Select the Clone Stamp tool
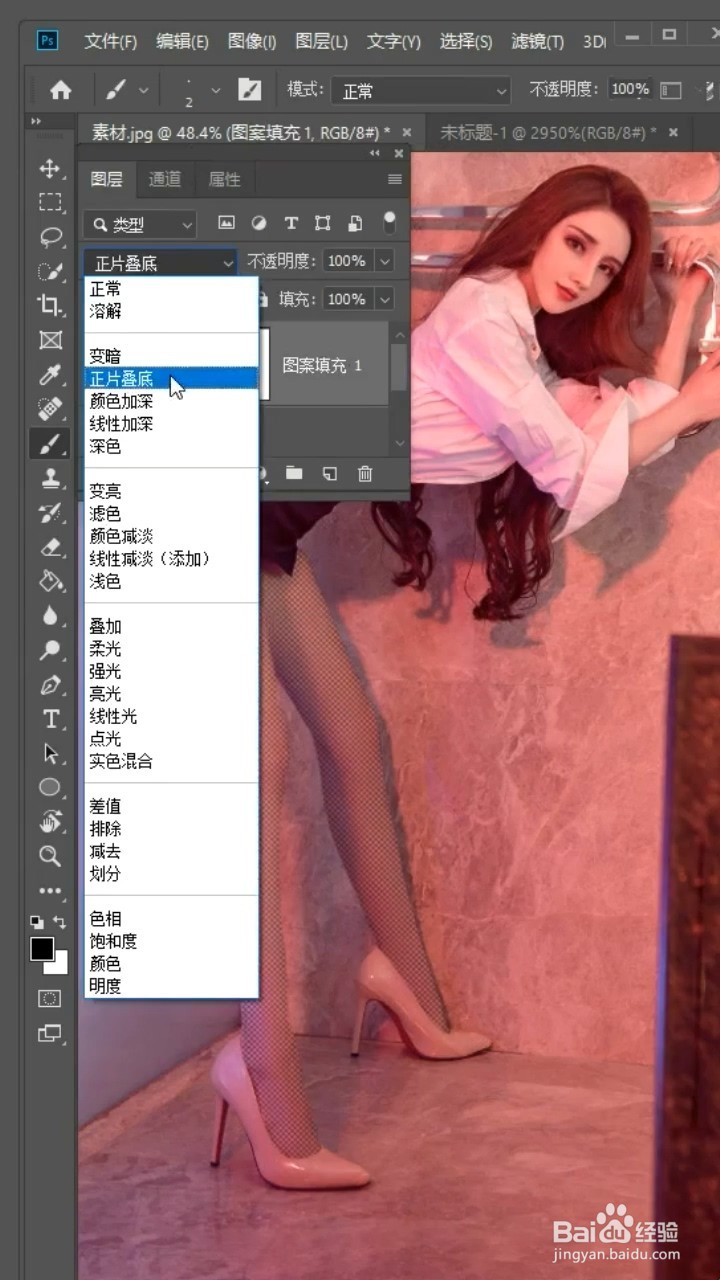Image resolution: width=720 pixels, height=1280 pixels. click(x=50, y=478)
